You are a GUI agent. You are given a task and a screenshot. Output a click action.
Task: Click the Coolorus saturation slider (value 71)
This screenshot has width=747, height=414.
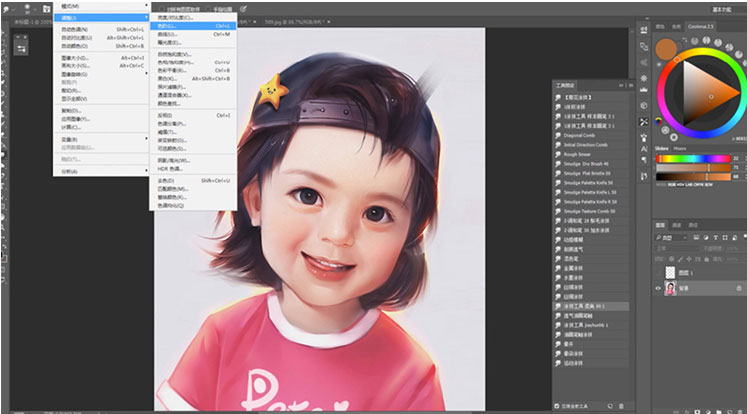point(693,168)
